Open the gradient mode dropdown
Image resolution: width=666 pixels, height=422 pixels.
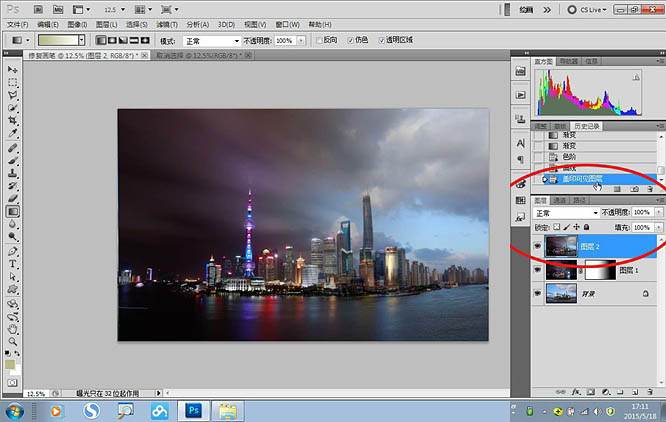pyautogui.click(x=212, y=41)
